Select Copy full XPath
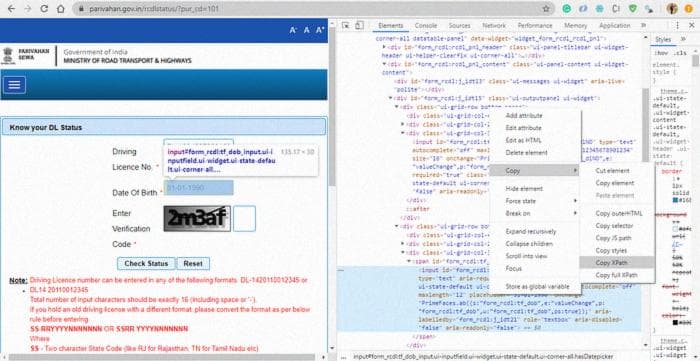The height and width of the screenshot is (361, 700). click(617, 275)
